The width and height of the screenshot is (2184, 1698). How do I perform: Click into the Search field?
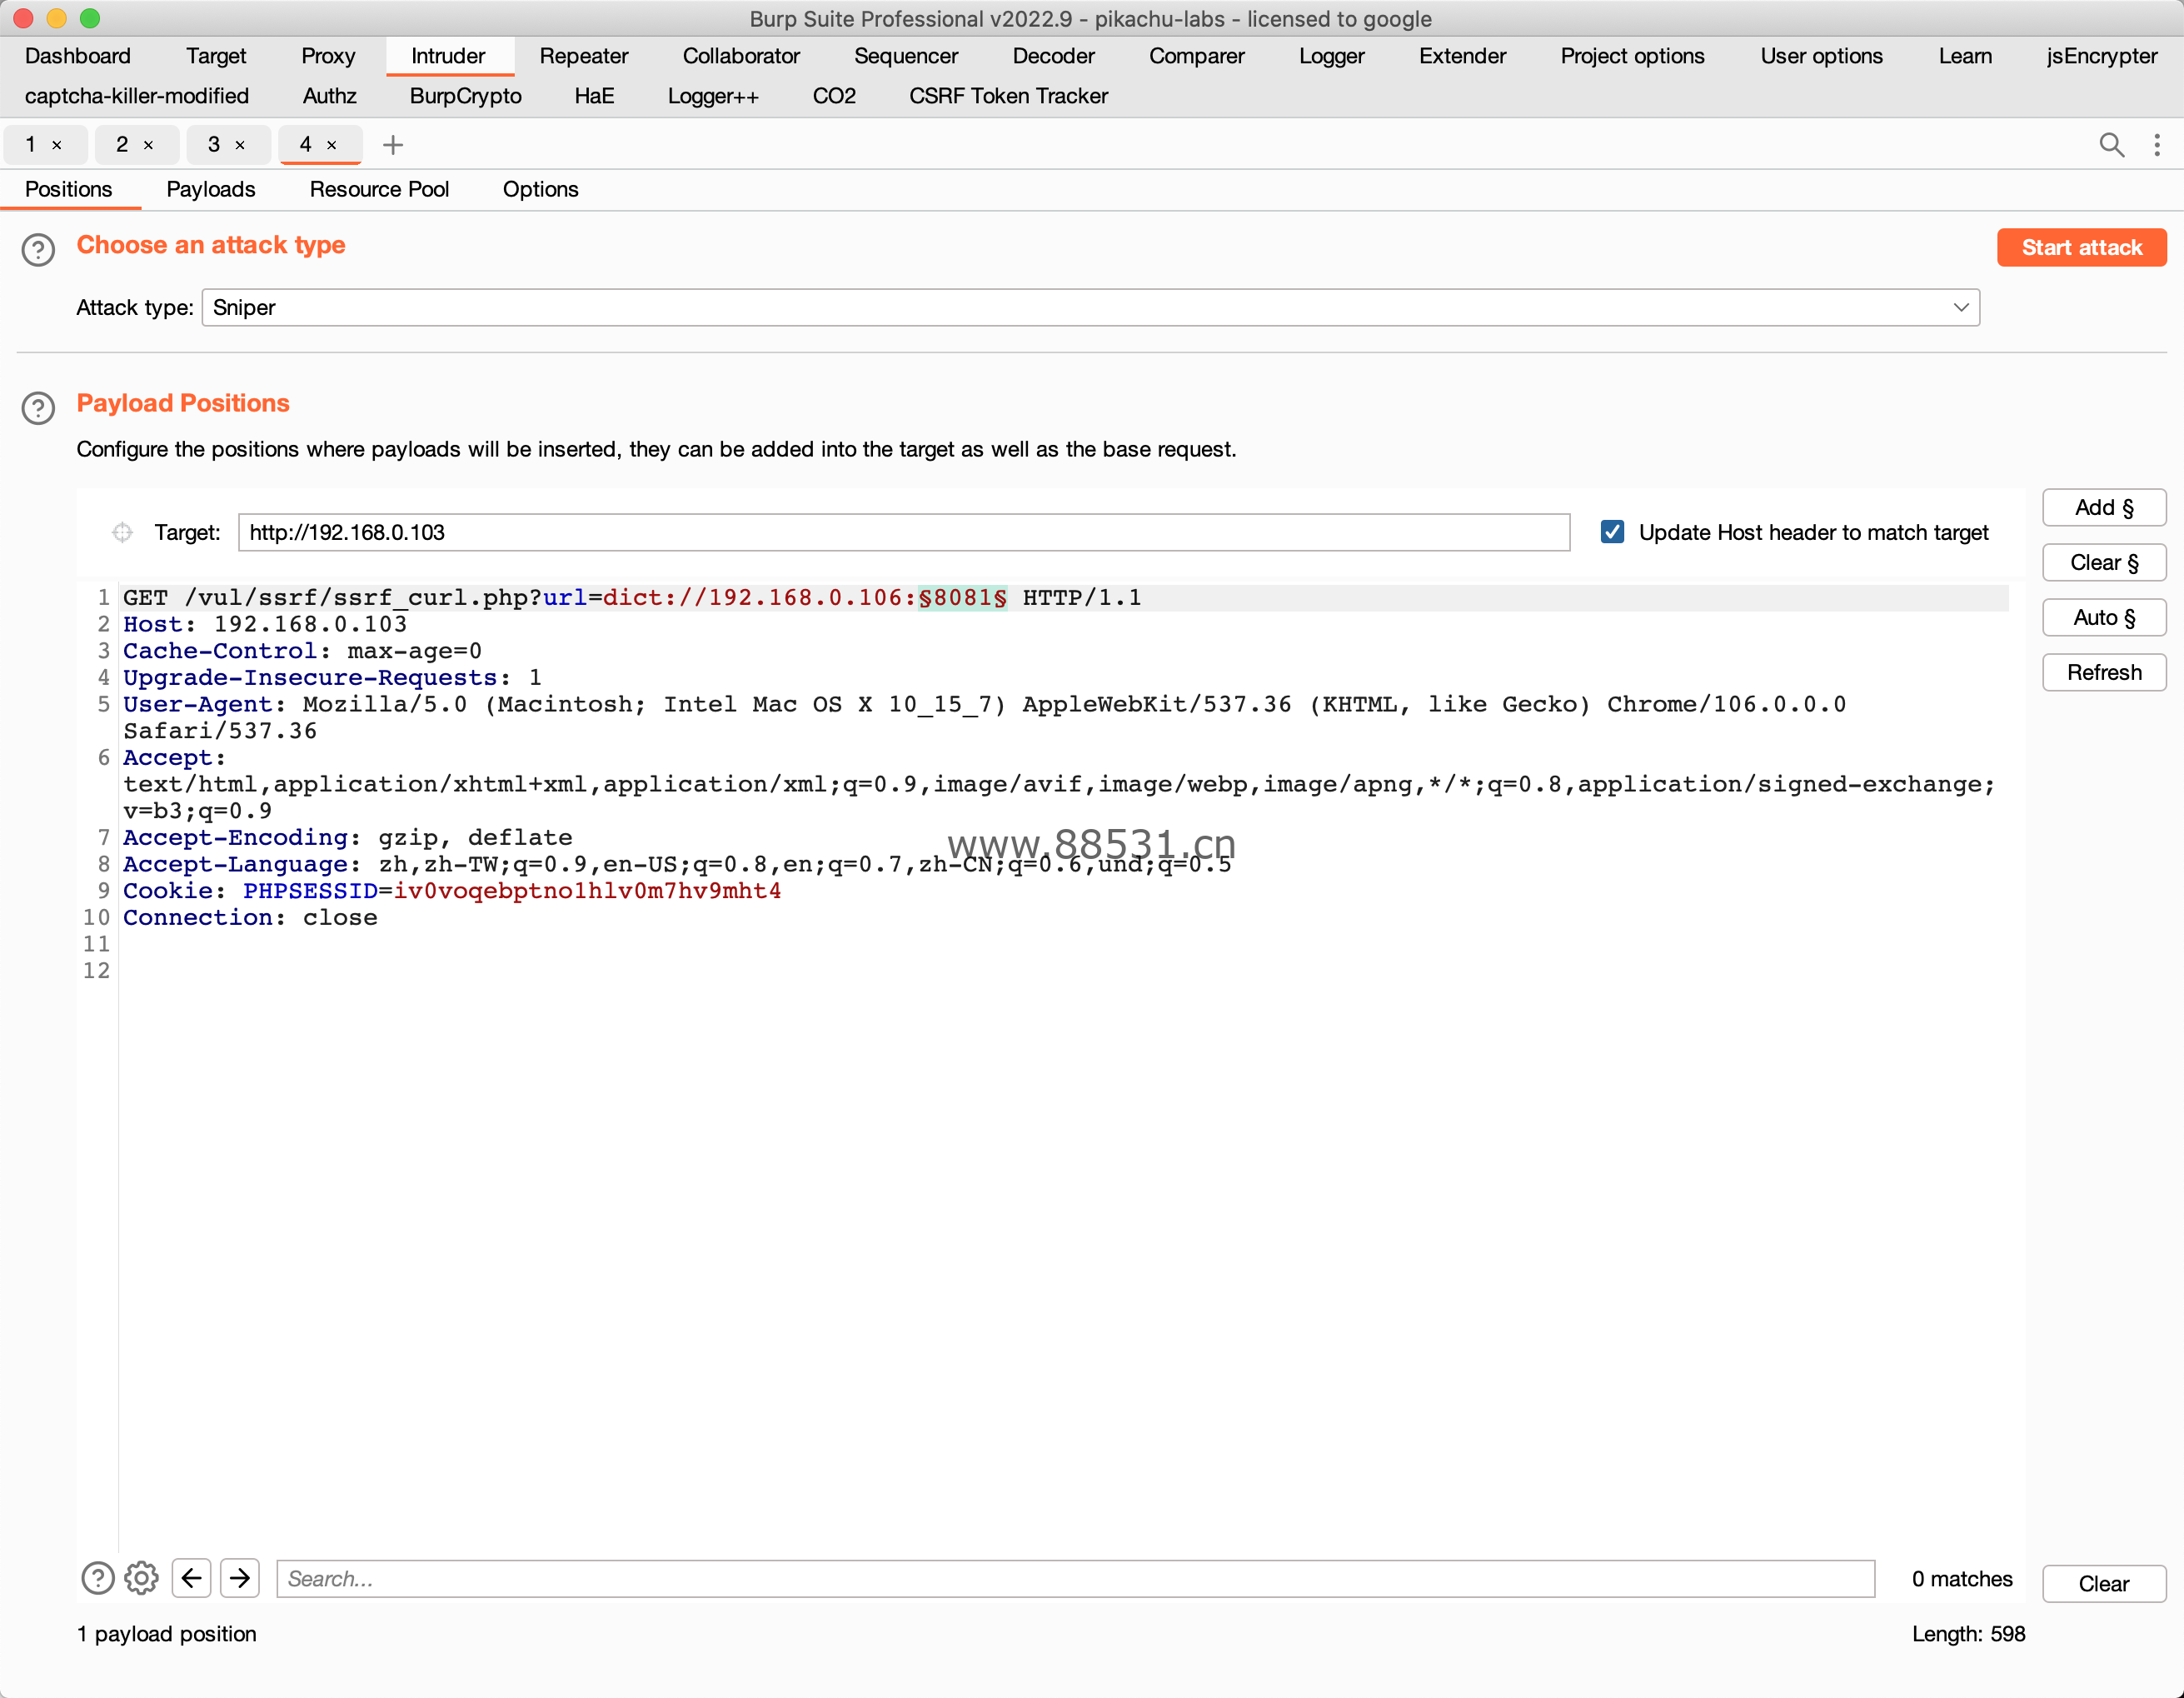click(1075, 1579)
